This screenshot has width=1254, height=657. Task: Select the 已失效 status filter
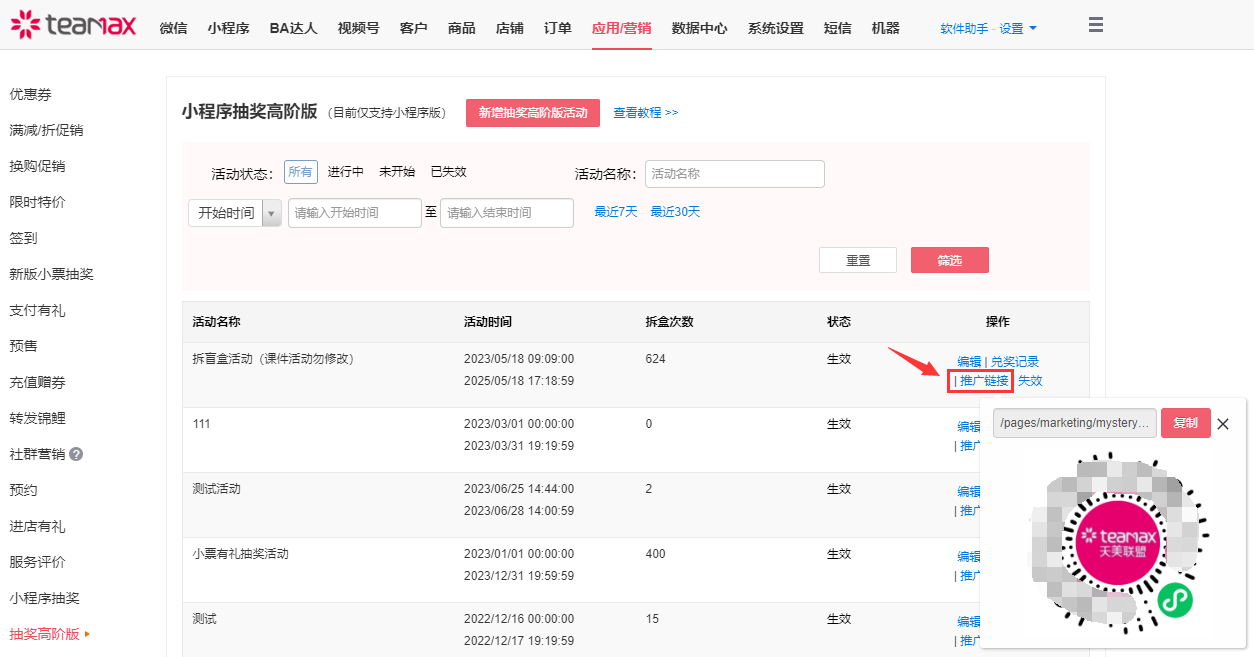click(x=448, y=172)
